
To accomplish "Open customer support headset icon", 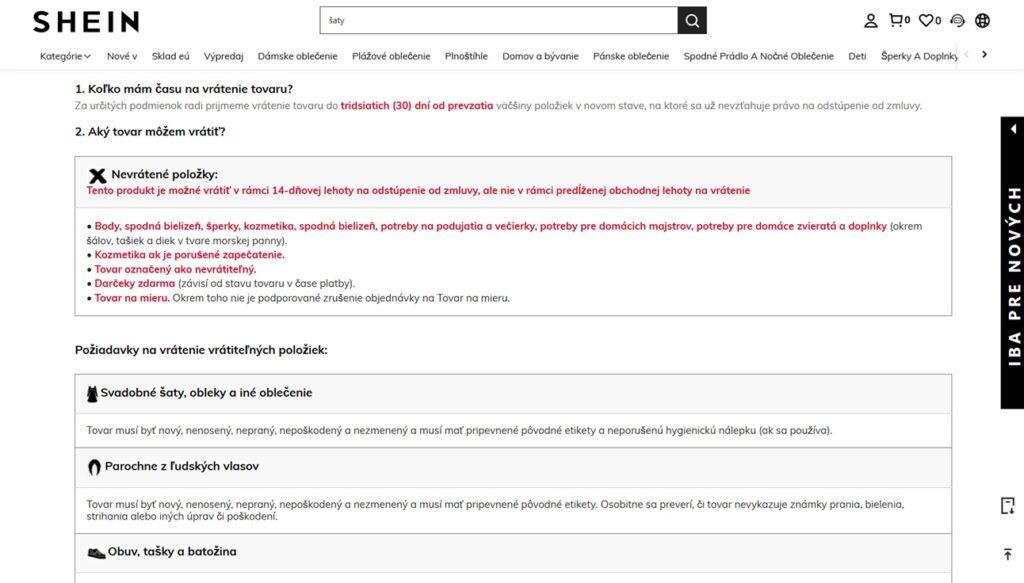I will [x=957, y=21].
